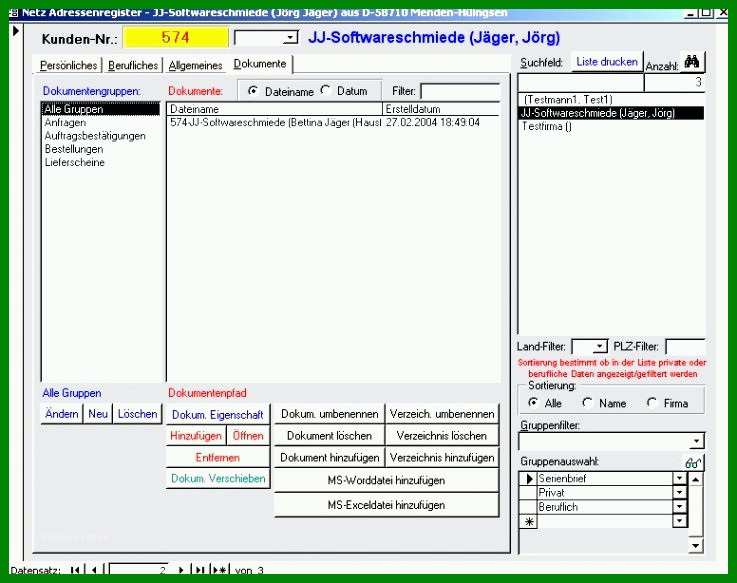Go to previous record navigation arrow
737x583 pixels.
click(95, 570)
